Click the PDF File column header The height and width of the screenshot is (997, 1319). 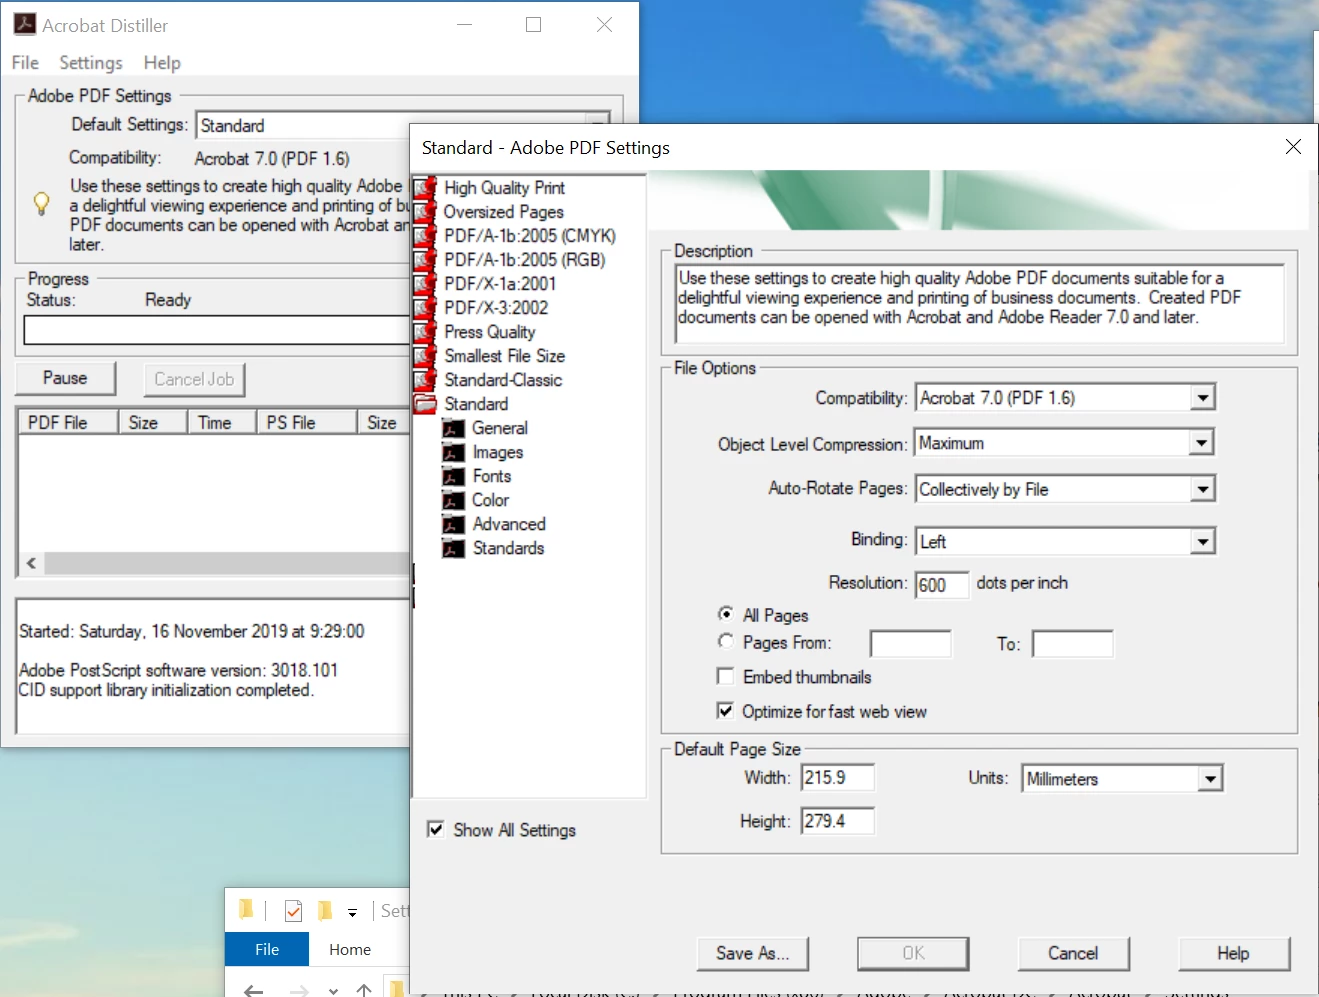pyautogui.click(x=69, y=422)
